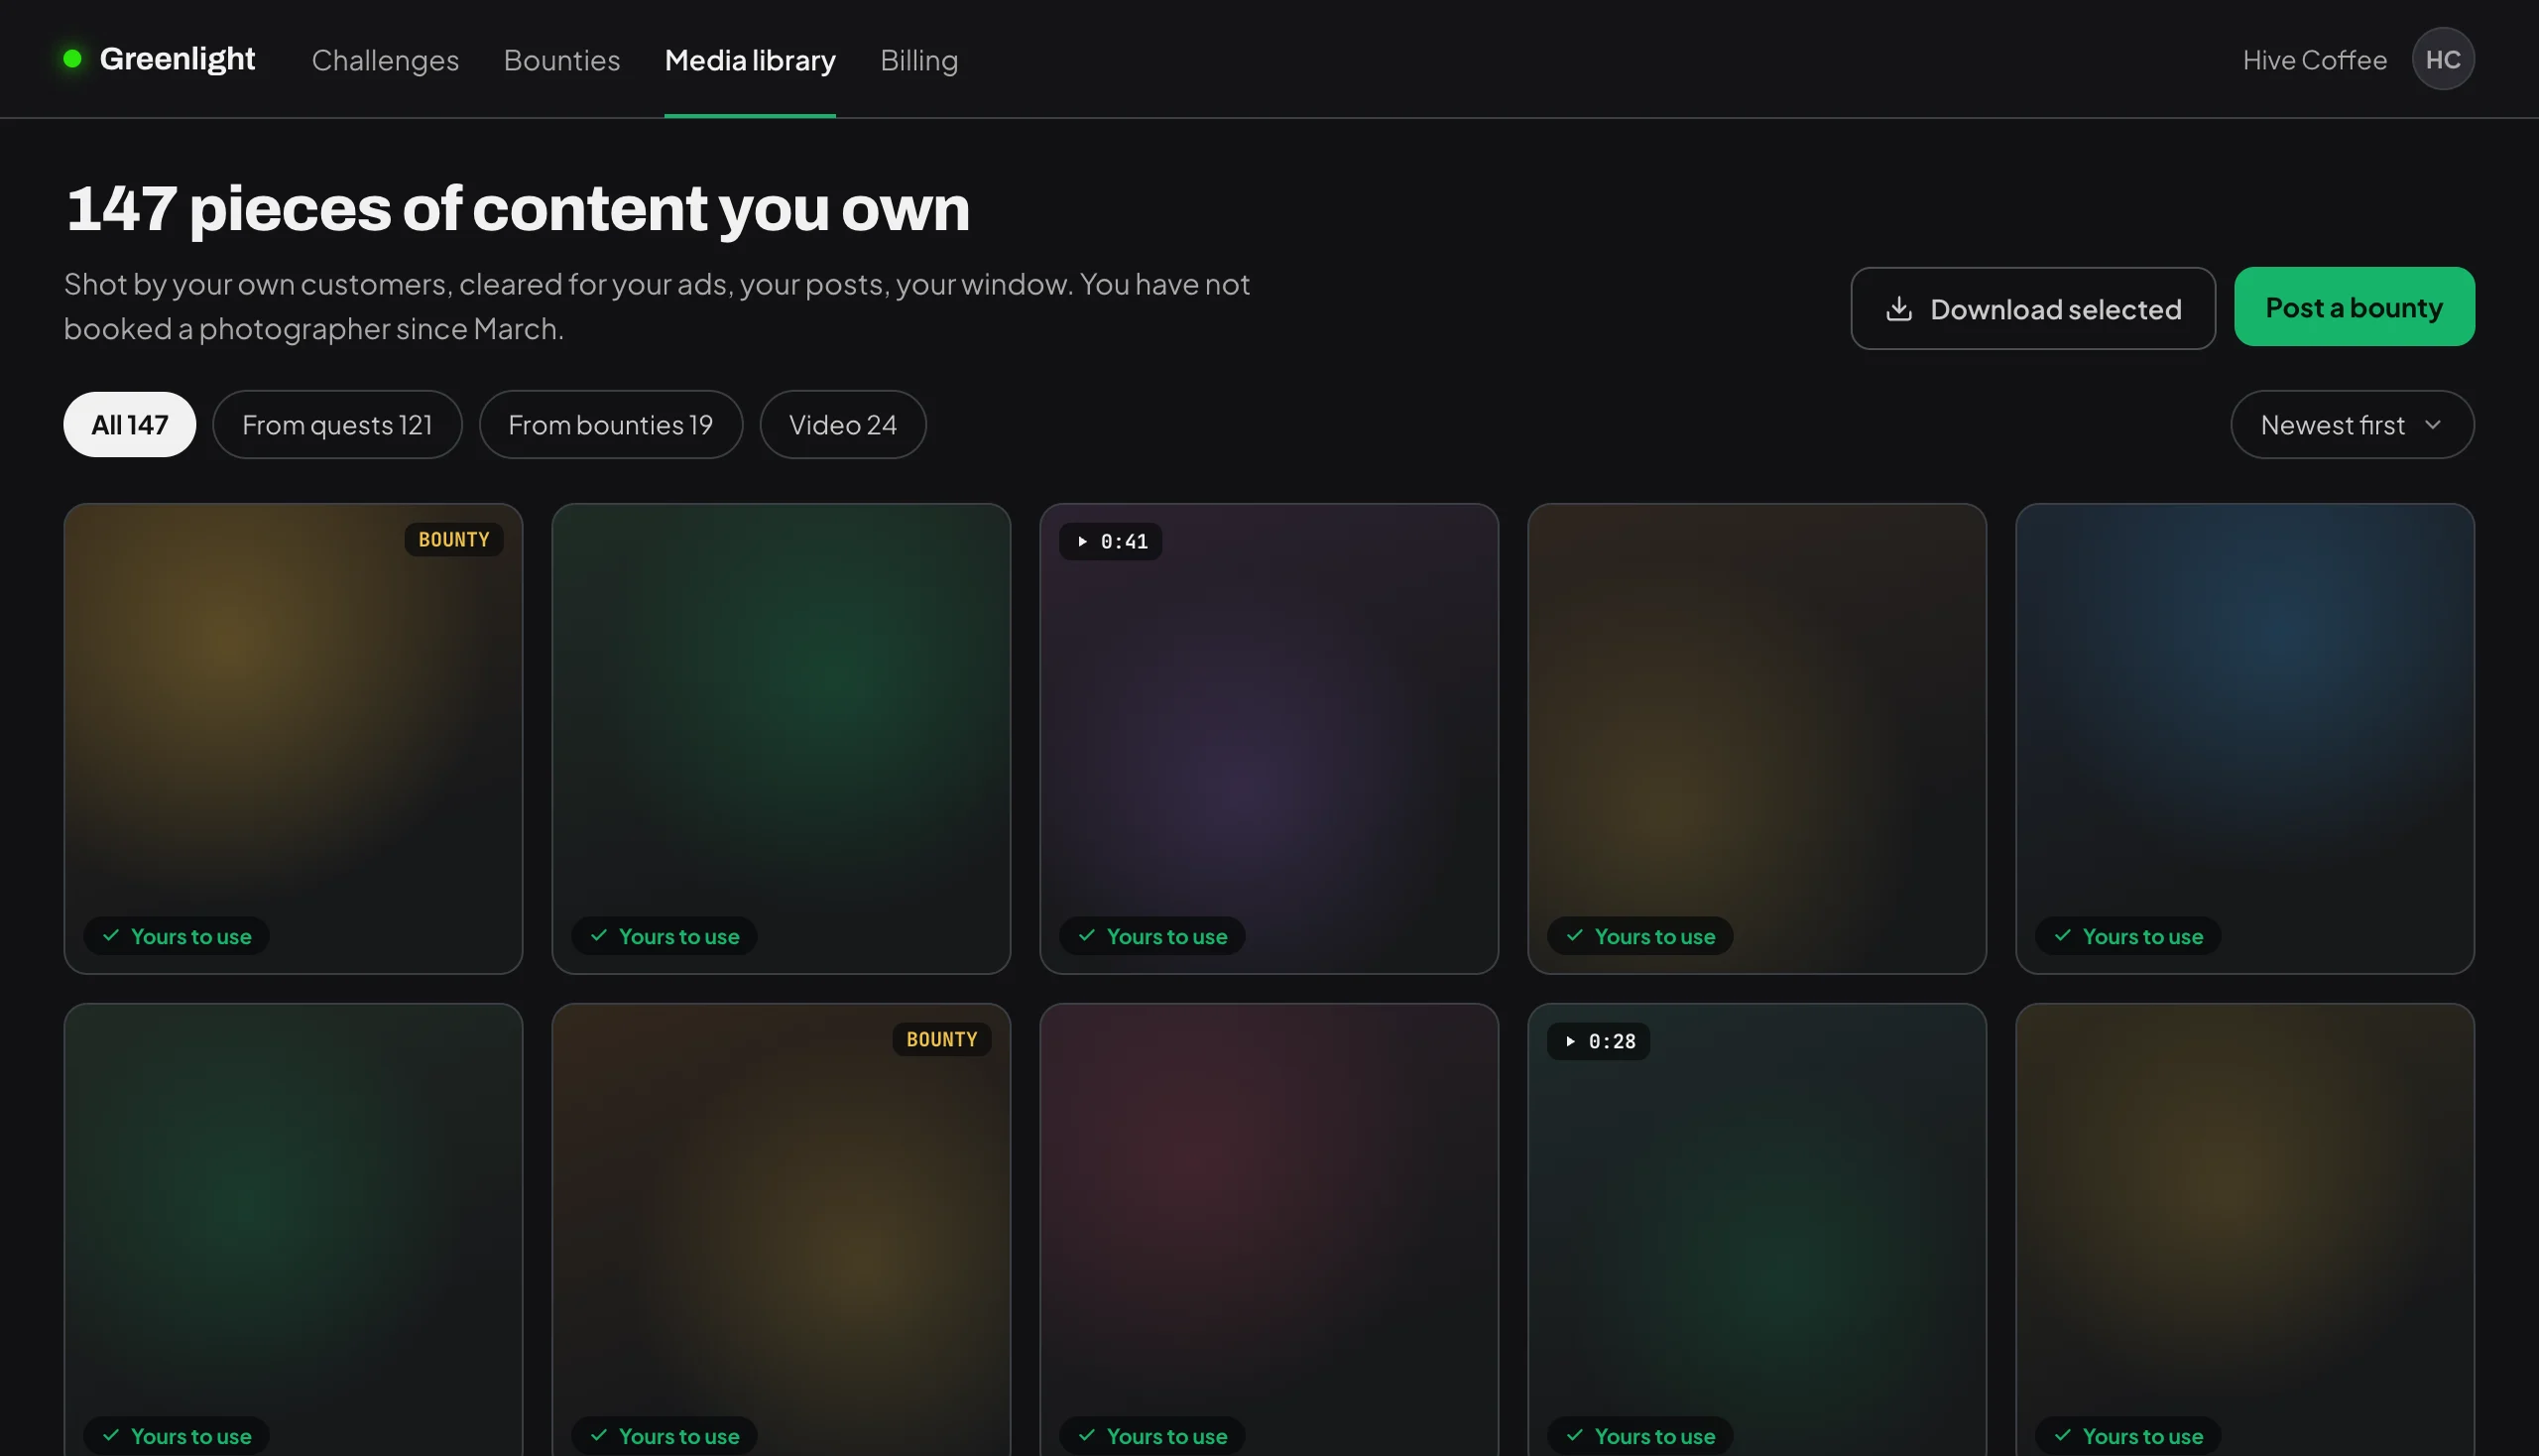Click the Greenlight brand name
This screenshot has width=2539, height=1456.
point(177,59)
